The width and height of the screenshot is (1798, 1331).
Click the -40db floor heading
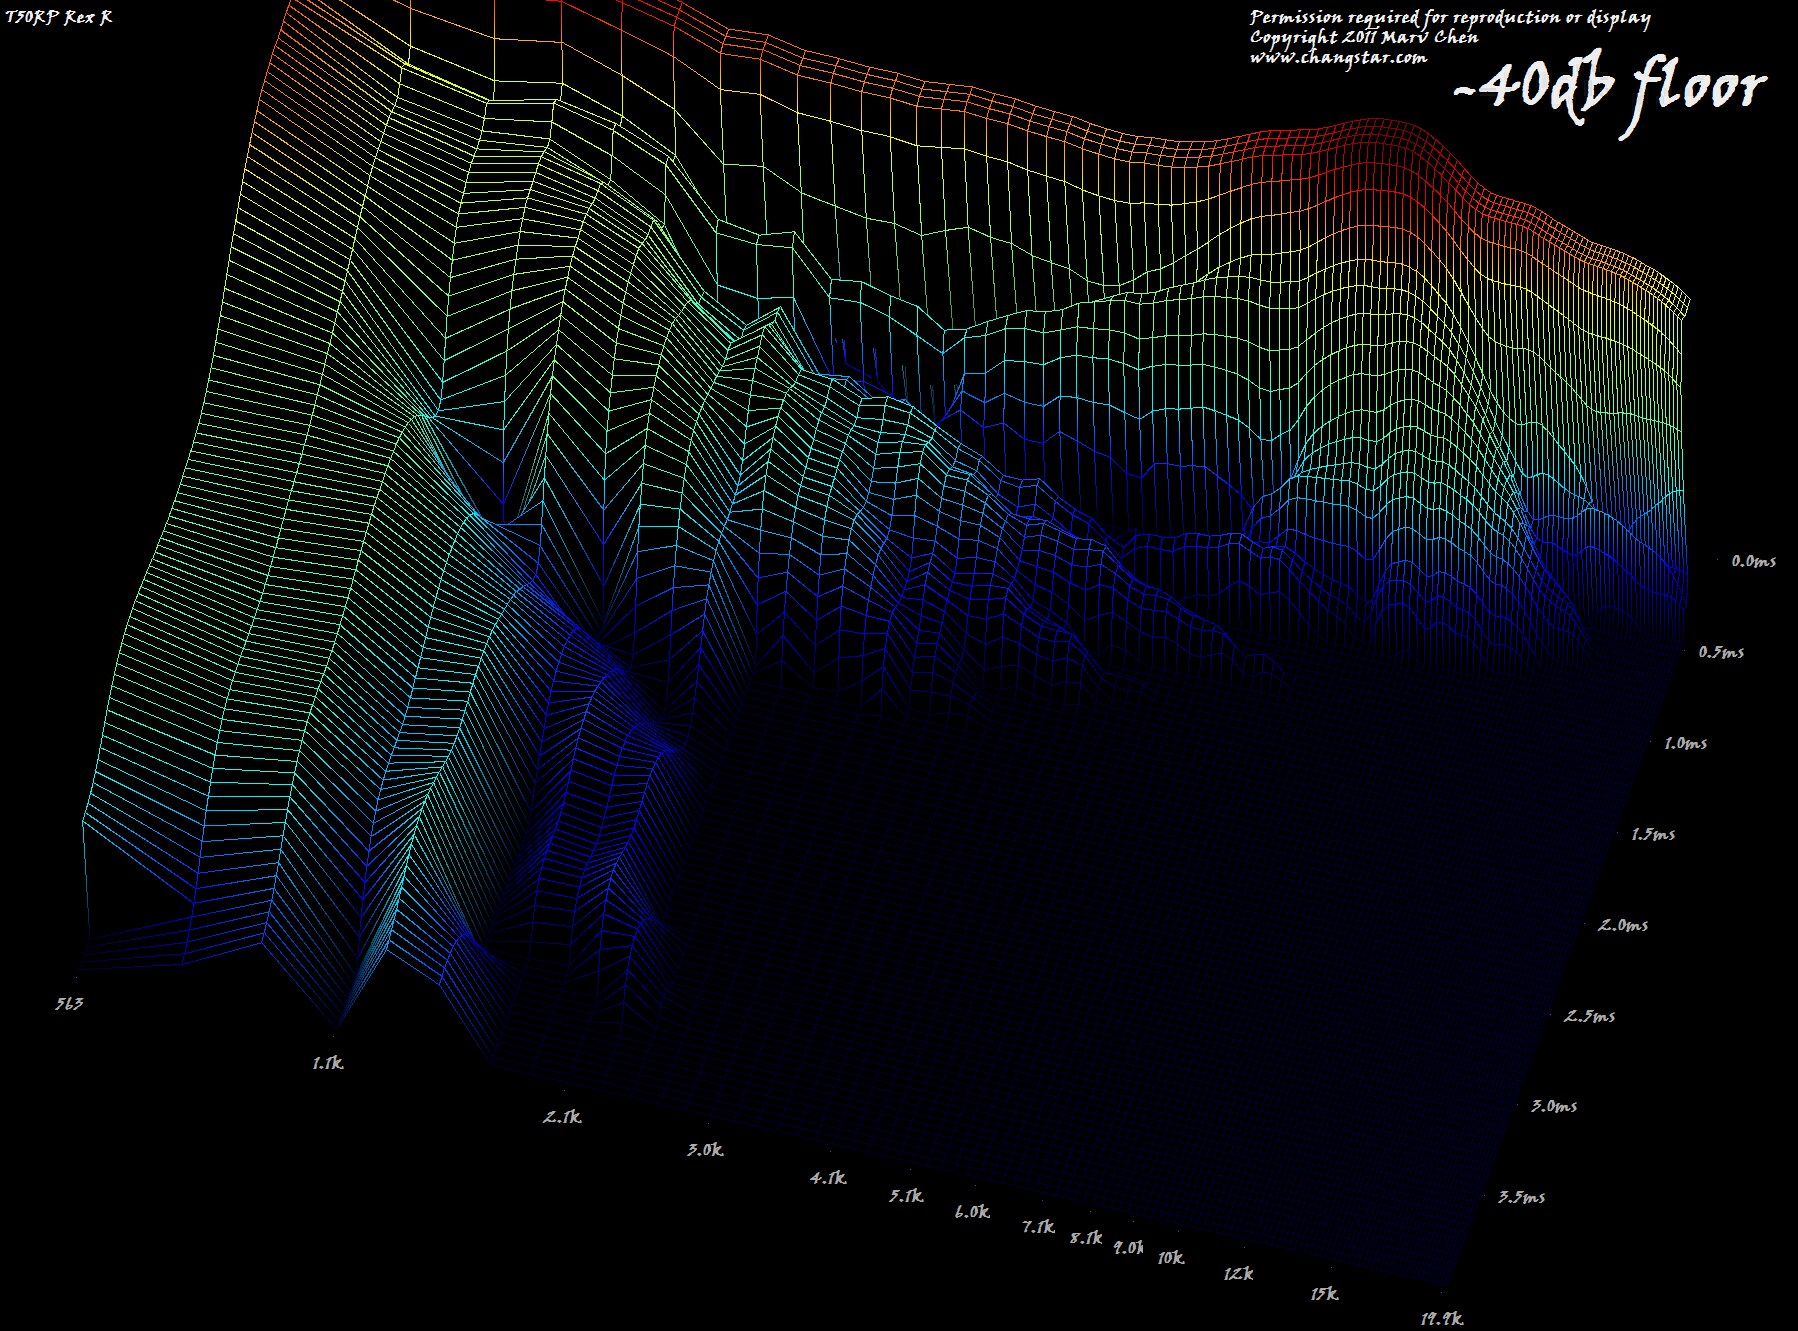tap(1610, 92)
